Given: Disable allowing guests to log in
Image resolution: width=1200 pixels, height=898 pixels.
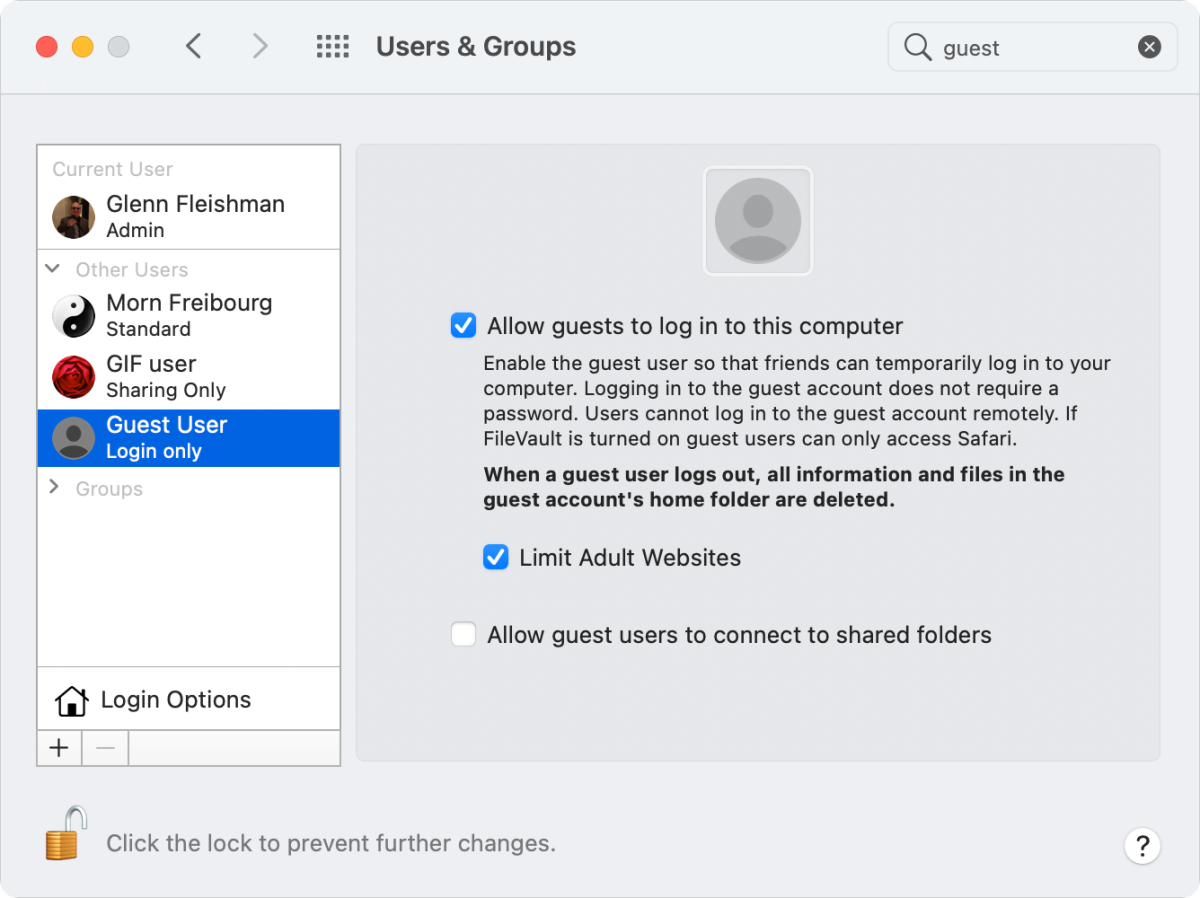Looking at the screenshot, I should pos(463,325).
